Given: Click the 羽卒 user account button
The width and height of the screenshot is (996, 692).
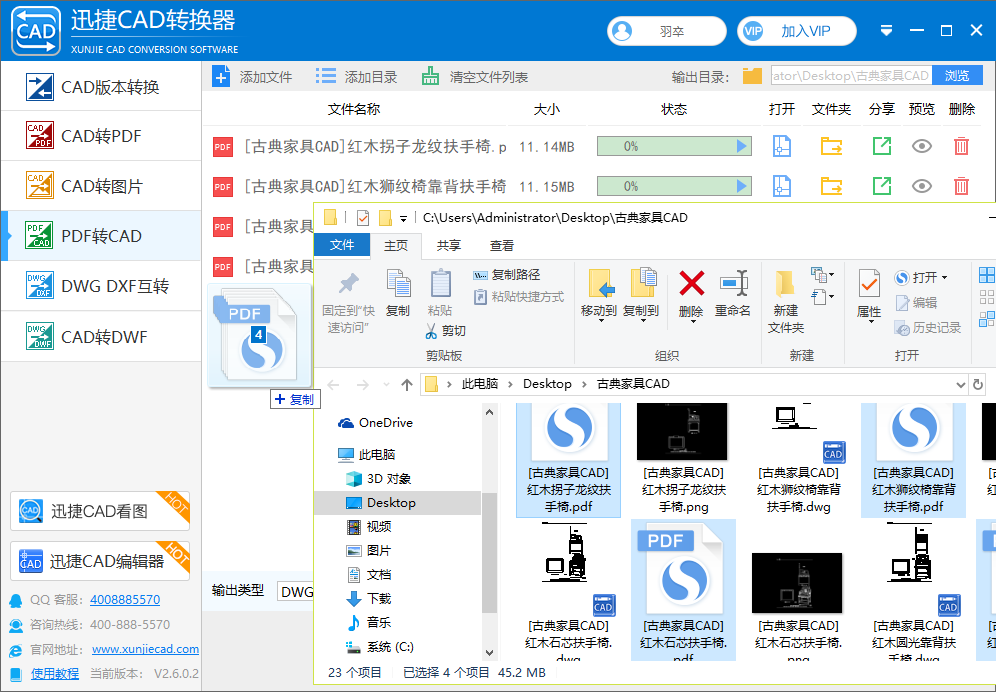Looking at the screenshot, I should [667, 31].
